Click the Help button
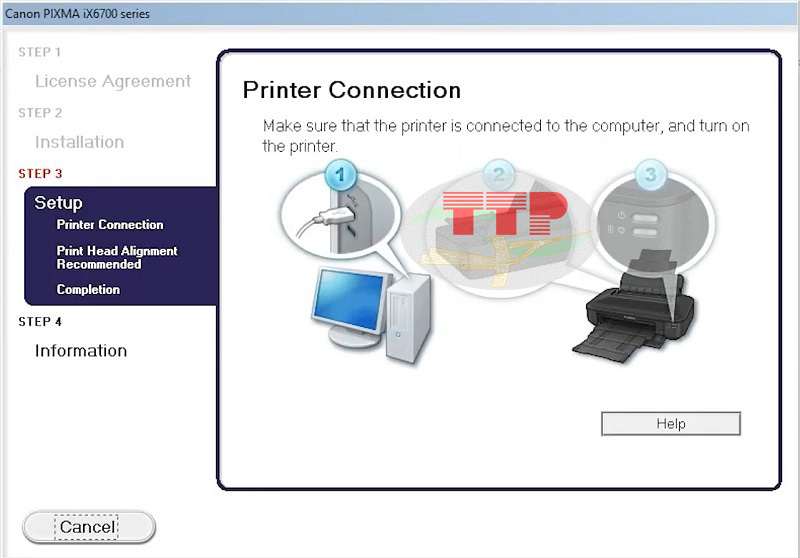 670,423
